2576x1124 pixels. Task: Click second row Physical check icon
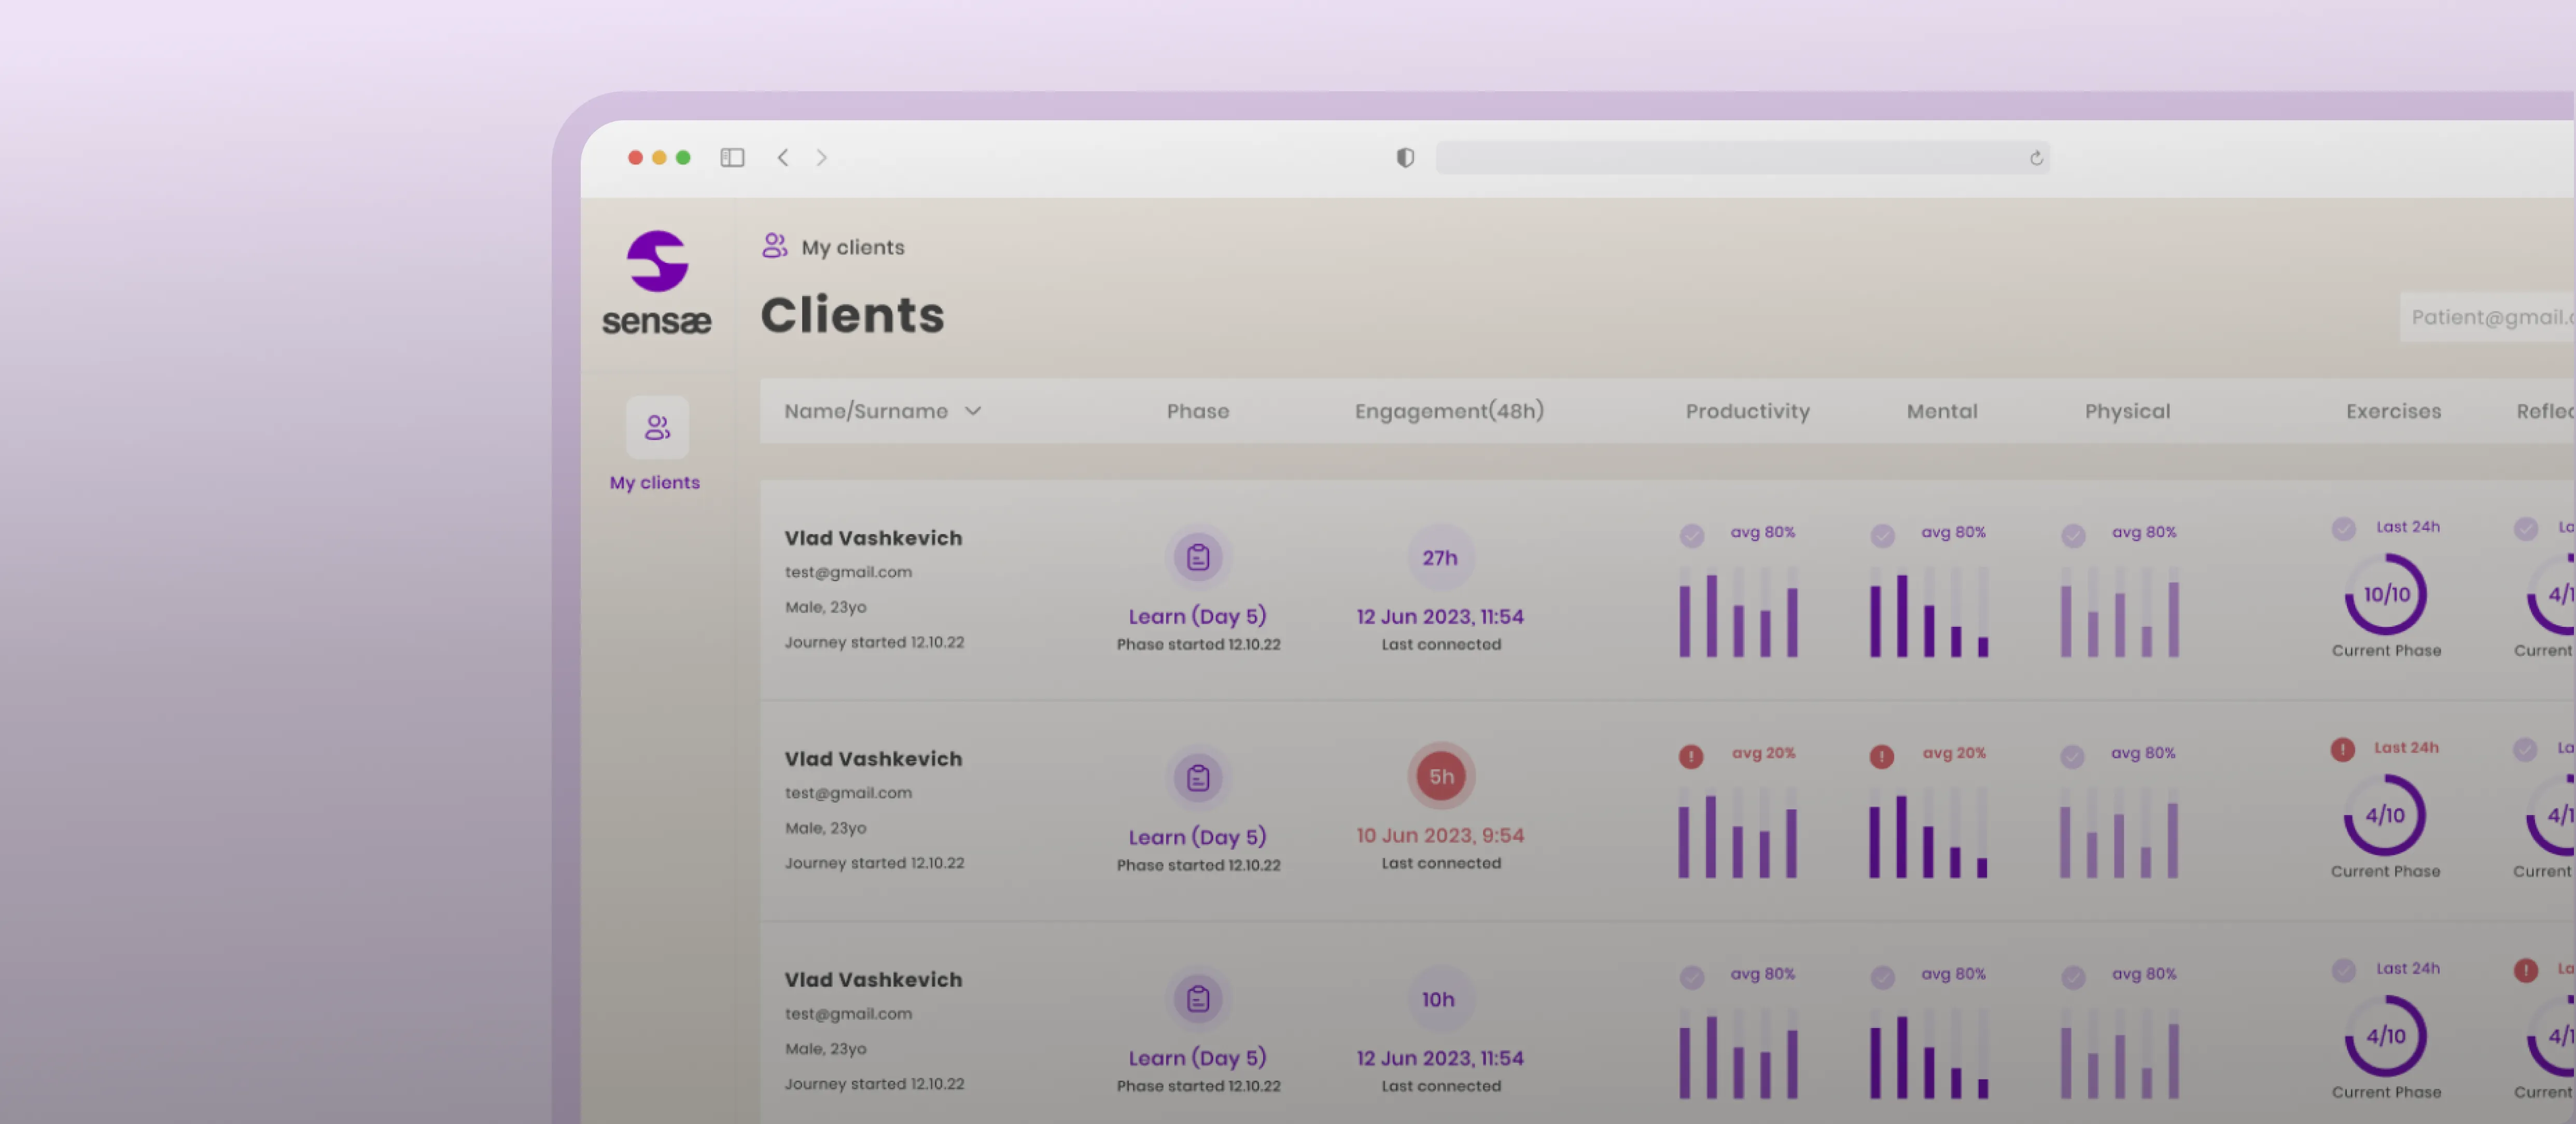(x=2073, y=757)
